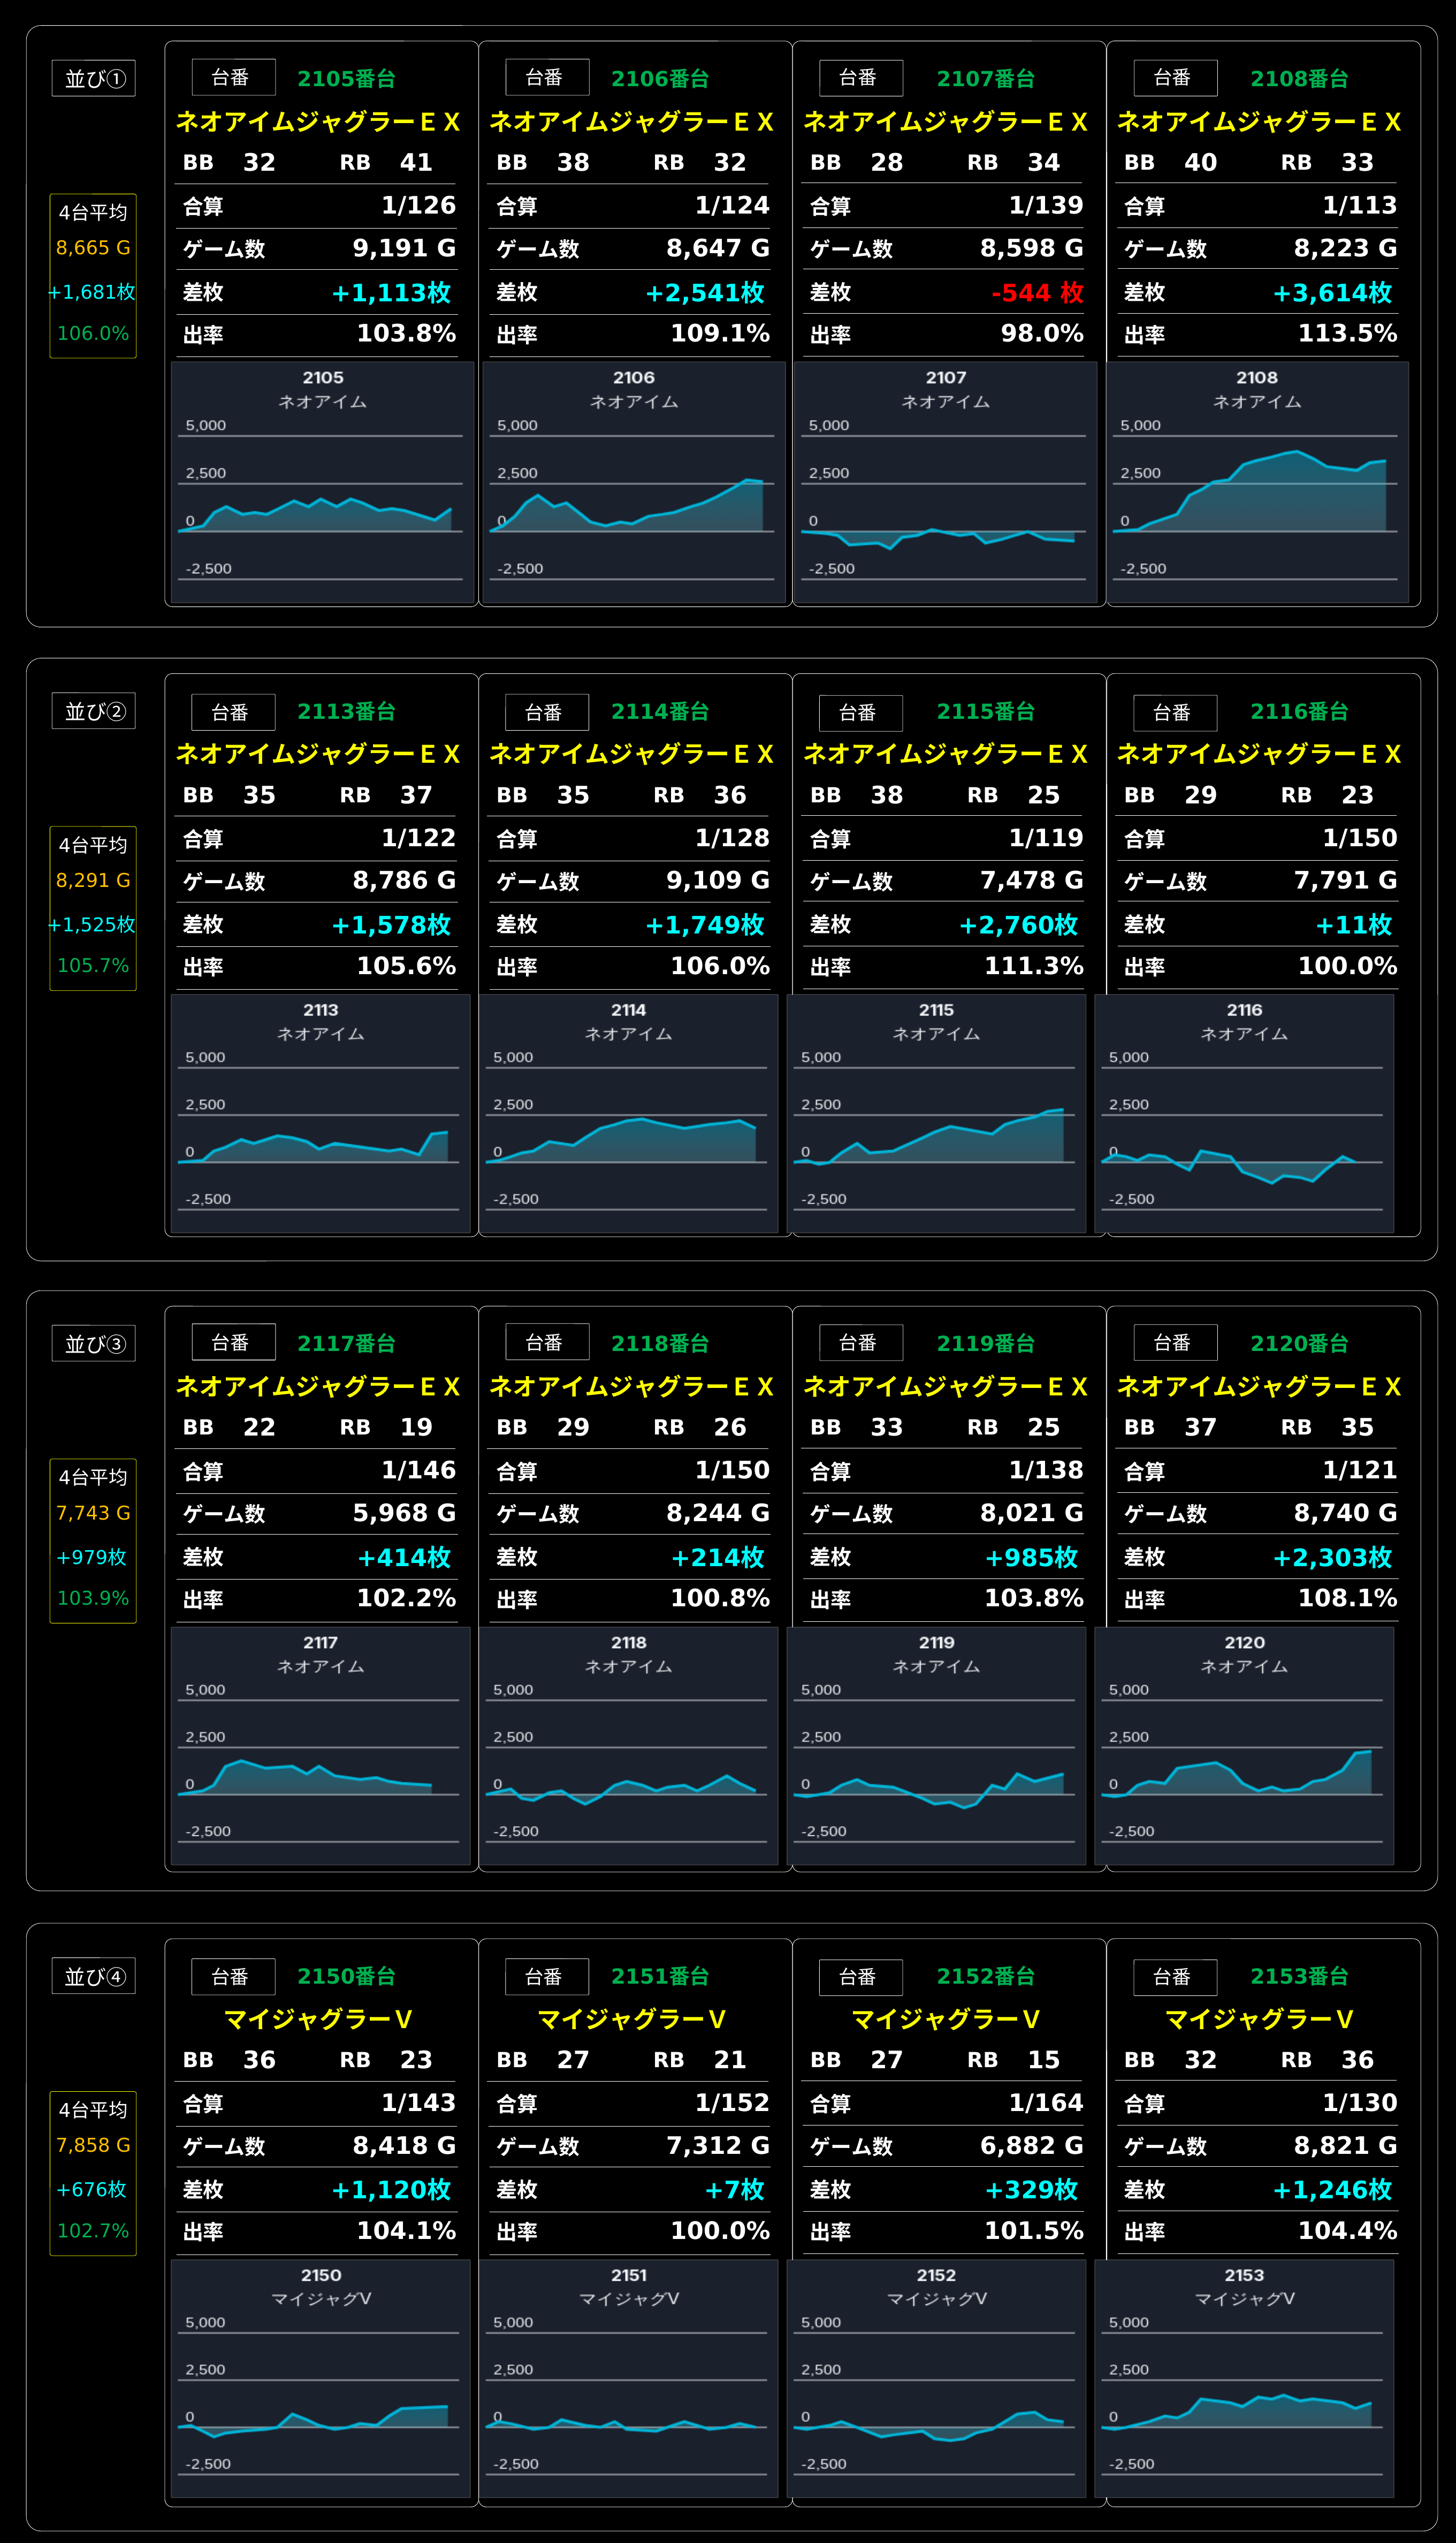Click the 9,191 G game count
1456x2543 pixels.
404,248
